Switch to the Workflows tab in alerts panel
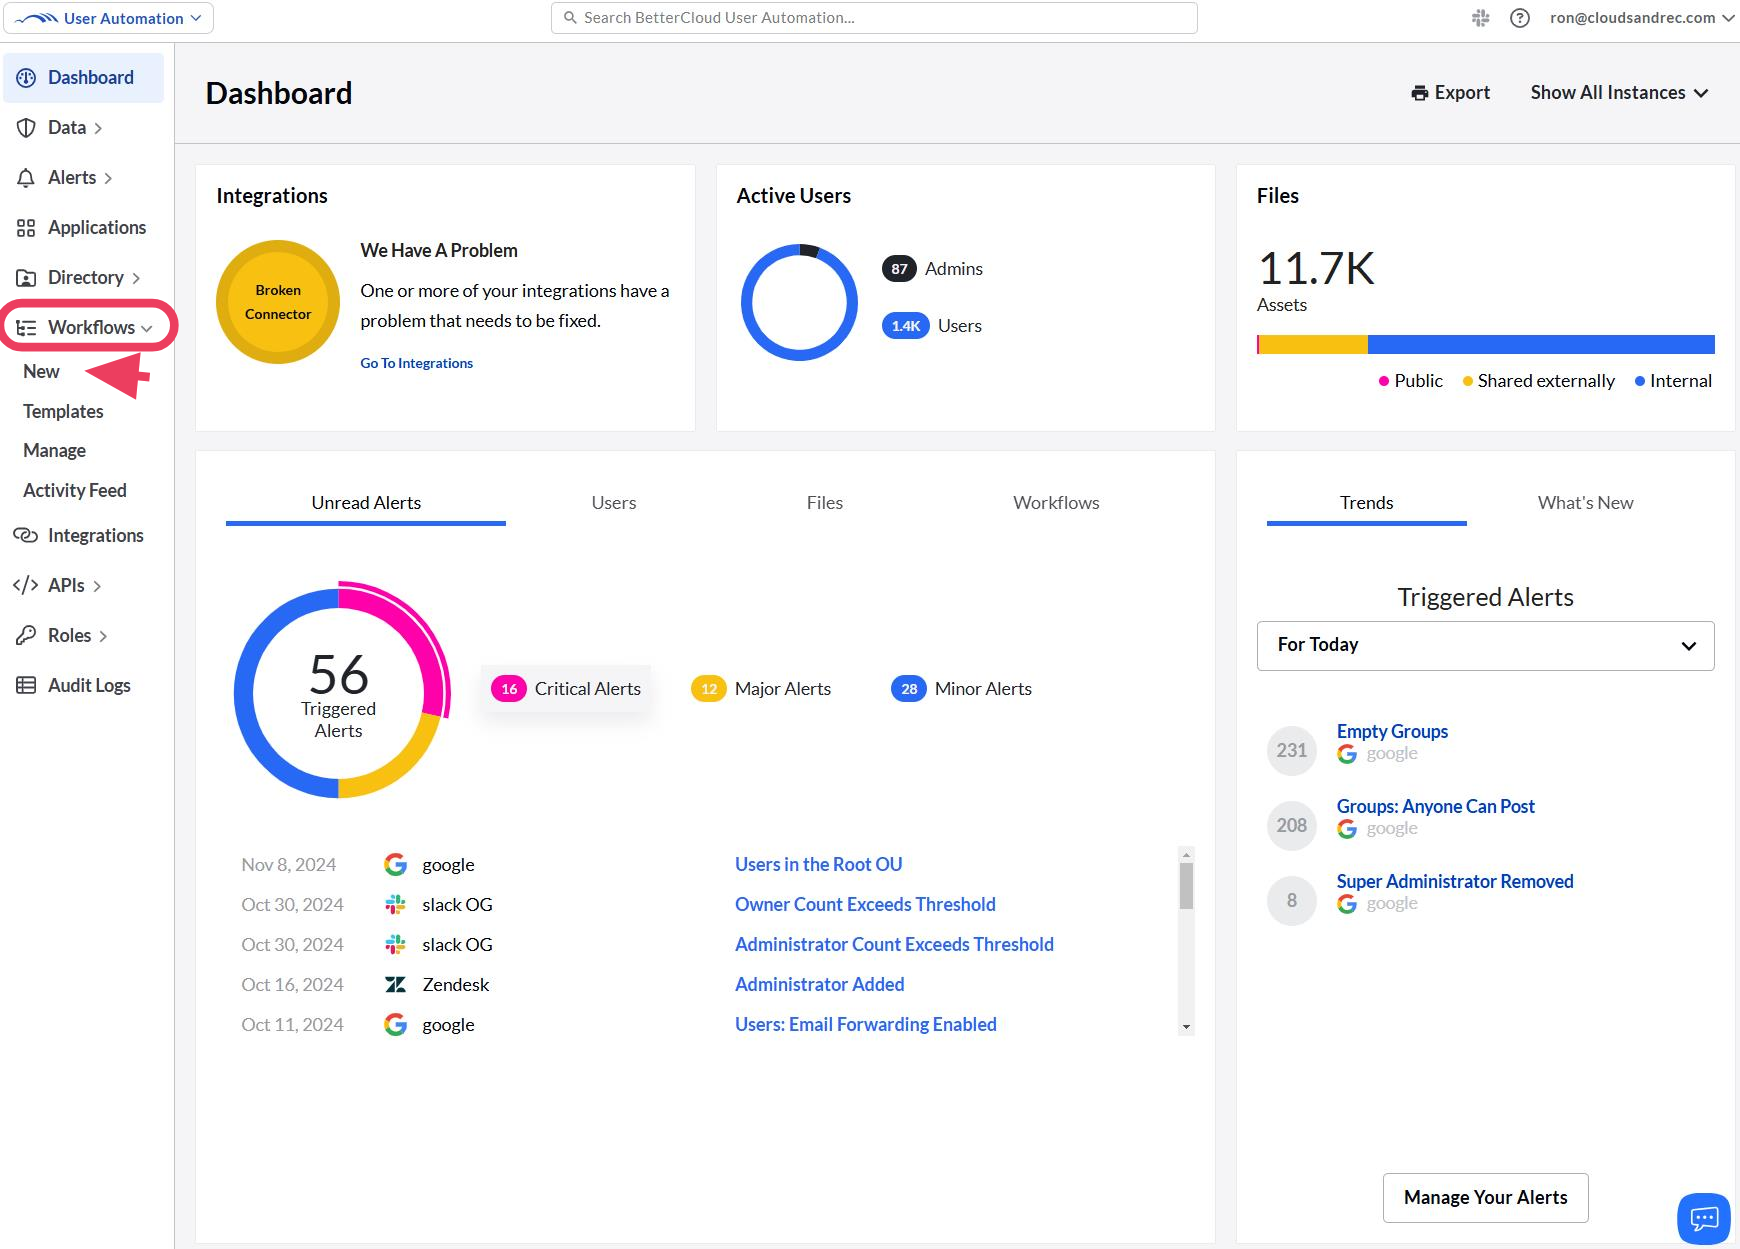 1056,503
